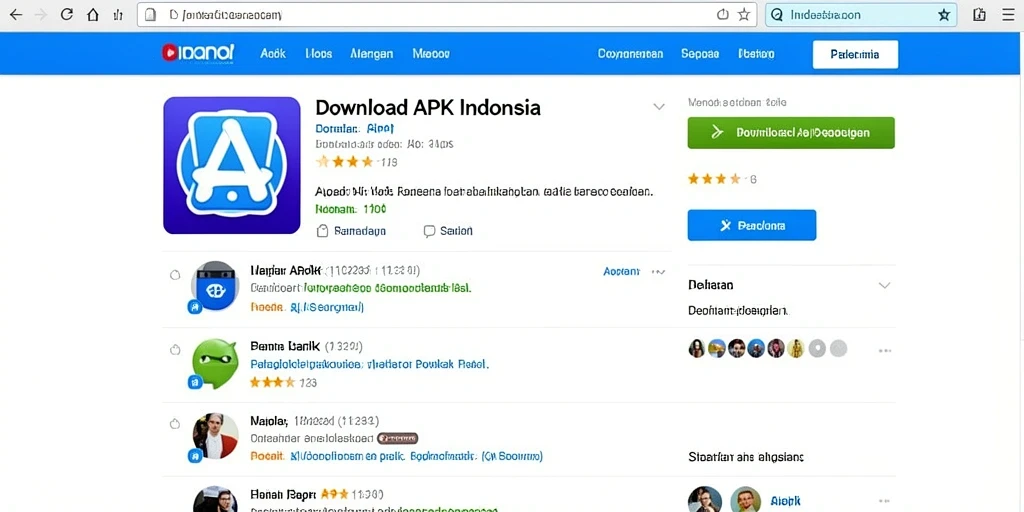Click the vertical-bars icon beside the home icon

coord(118,14)
